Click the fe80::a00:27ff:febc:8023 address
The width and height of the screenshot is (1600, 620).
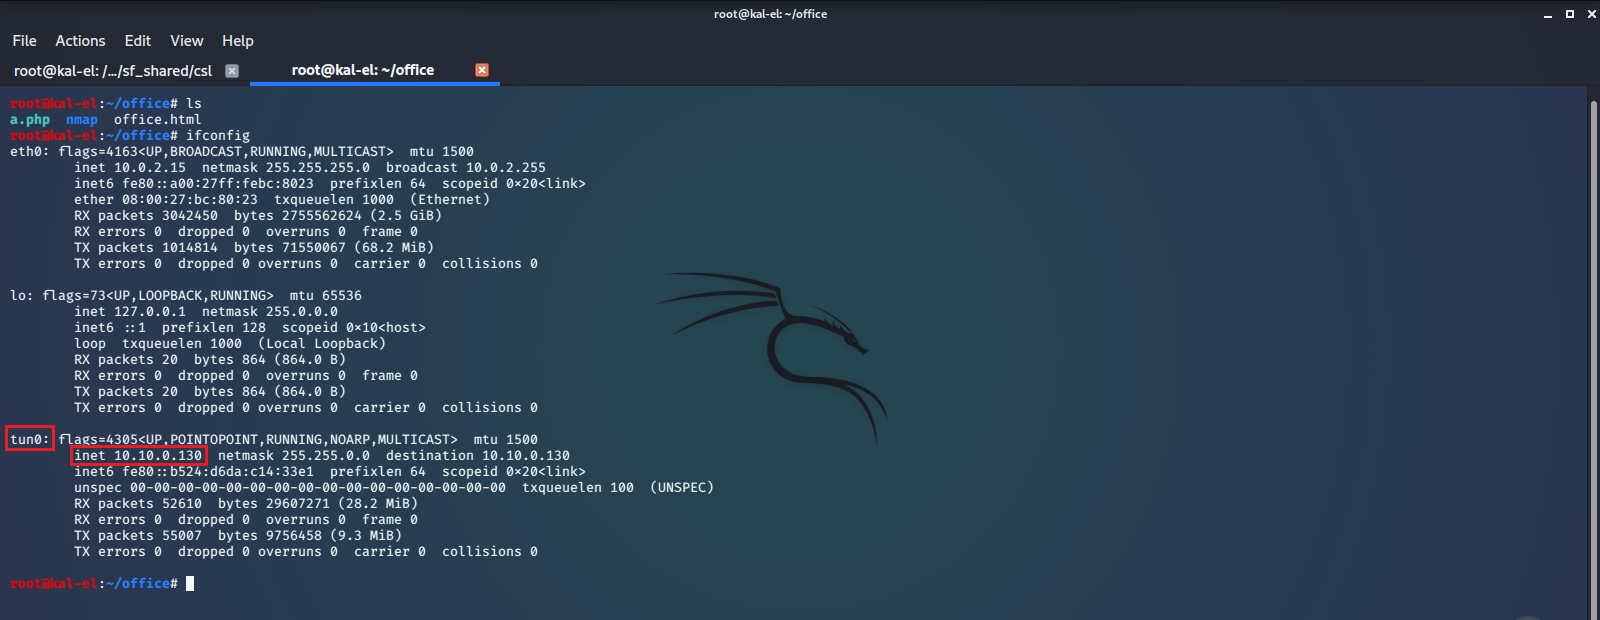[x=218, y=184]
